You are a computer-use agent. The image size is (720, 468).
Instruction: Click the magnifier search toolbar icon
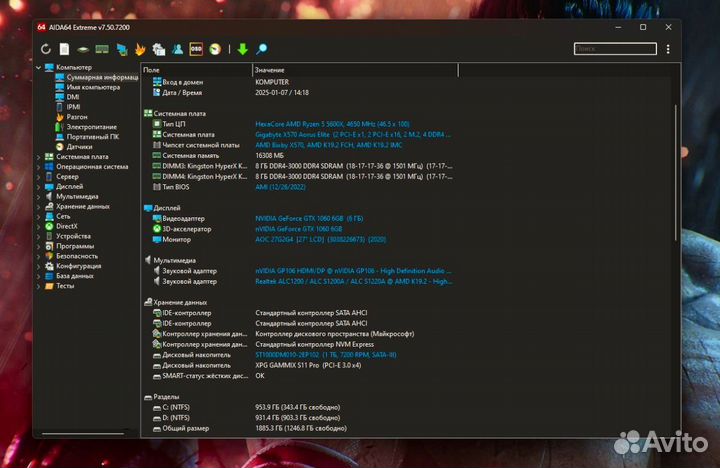coord(262,49)
